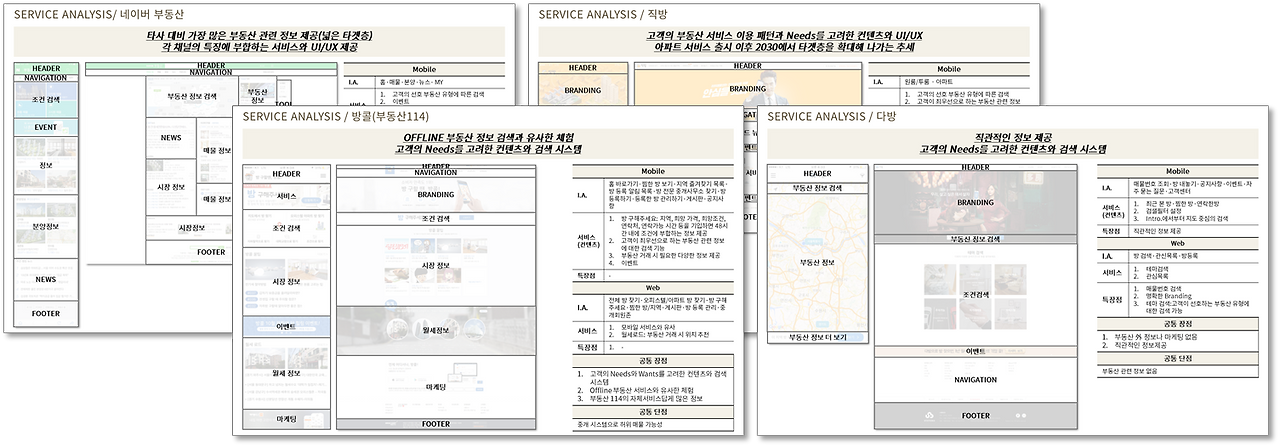Click the Mobile table header on the 직방 slide
1280x447 pixels.
950,69
